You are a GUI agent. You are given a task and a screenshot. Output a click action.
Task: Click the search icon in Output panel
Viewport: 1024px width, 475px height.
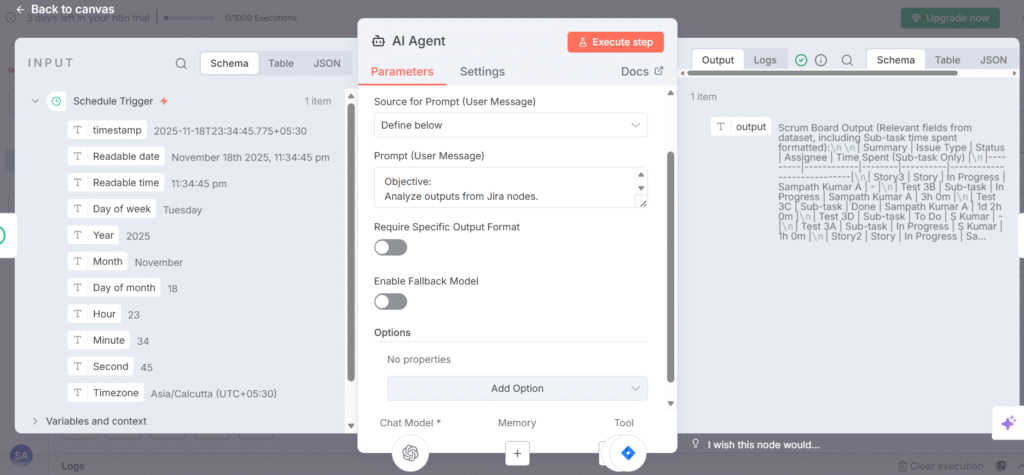click(x=847, y=60)
